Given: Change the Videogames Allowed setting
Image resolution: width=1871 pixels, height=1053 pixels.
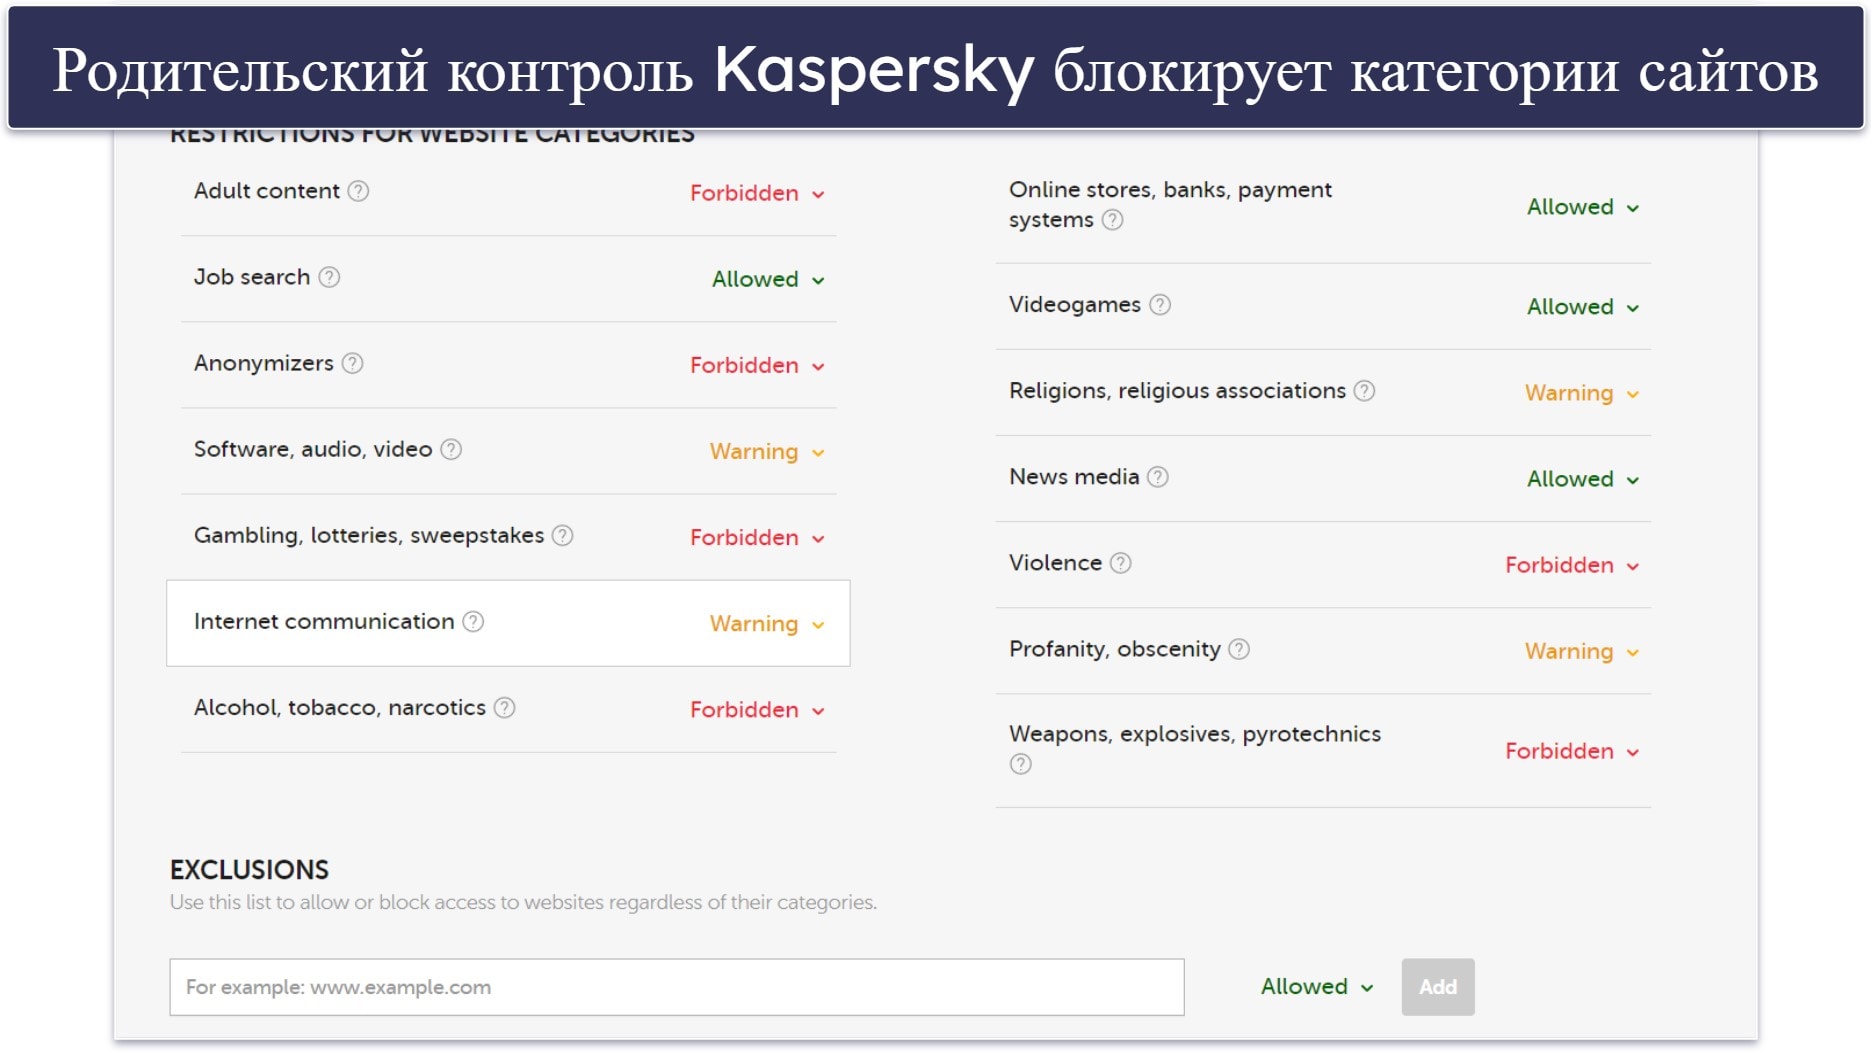Looking at the screenshot, I should (1583, 307).
